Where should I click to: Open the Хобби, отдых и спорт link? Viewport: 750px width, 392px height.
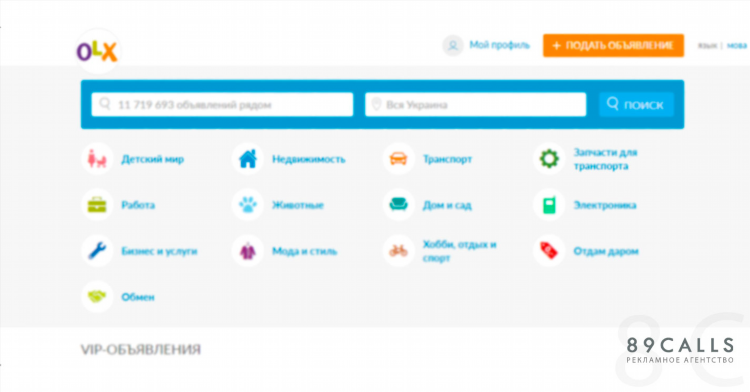click(460, 251)
